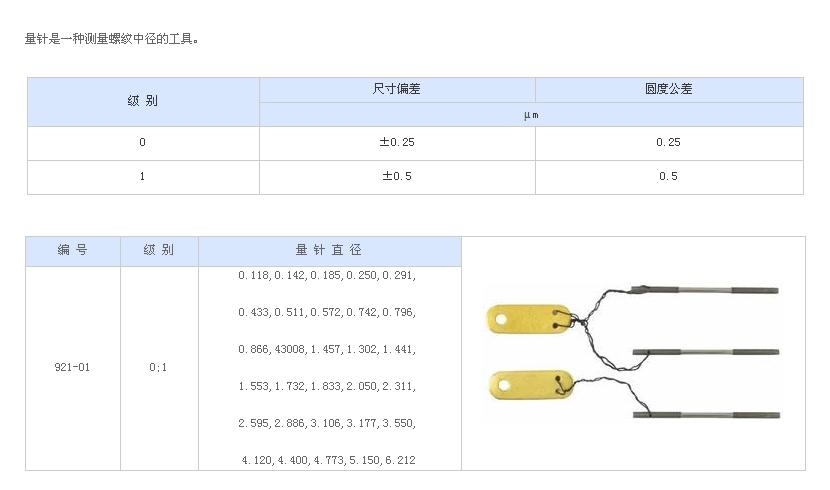This screenshot has width=830, height=490.
Task: Click the 圆度公差 column header
Action: (669, 89)
